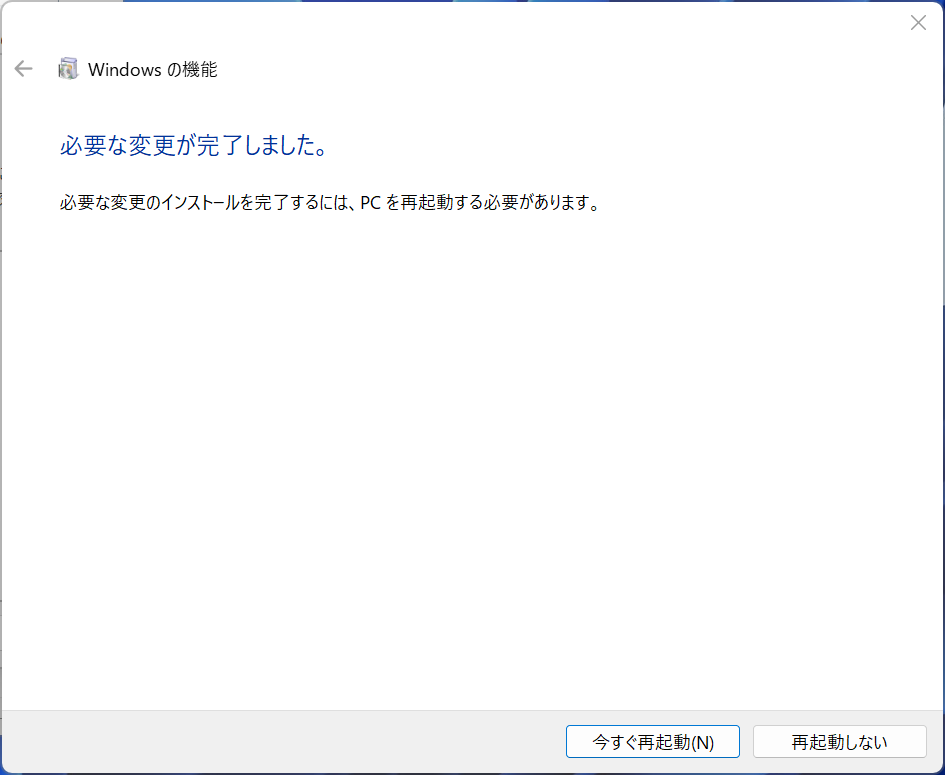This screenshot has height=775, width=945.
Task: Click the heading 必要な変更が完了しました。
Action: pyautogui.click(x=194, y=146)
